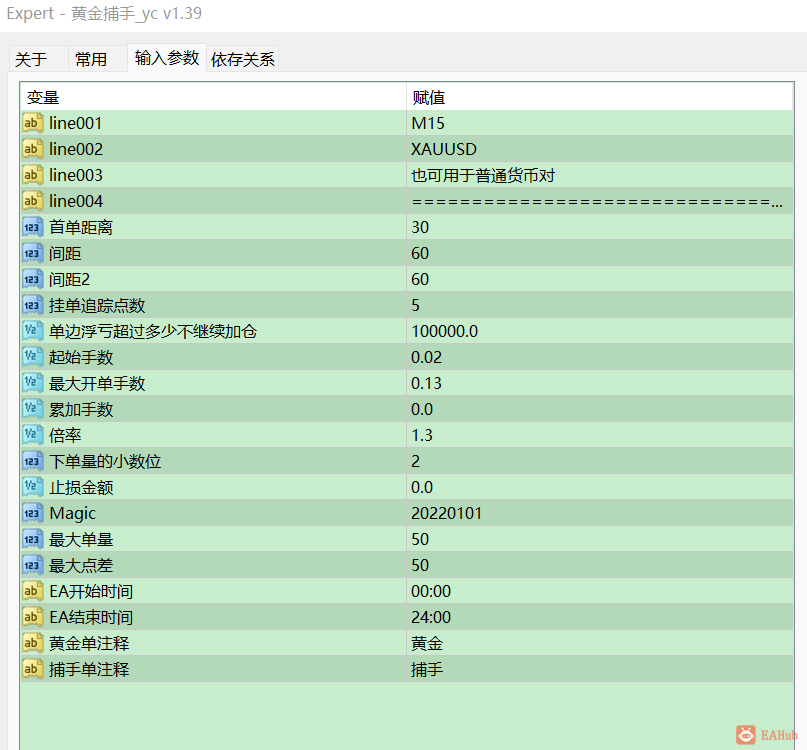The height and width of the screenshot is (750, 807).
Task: Select the 也可用于普通货币对 value cell
Action: pyautogui.click(x=600, y=175)
